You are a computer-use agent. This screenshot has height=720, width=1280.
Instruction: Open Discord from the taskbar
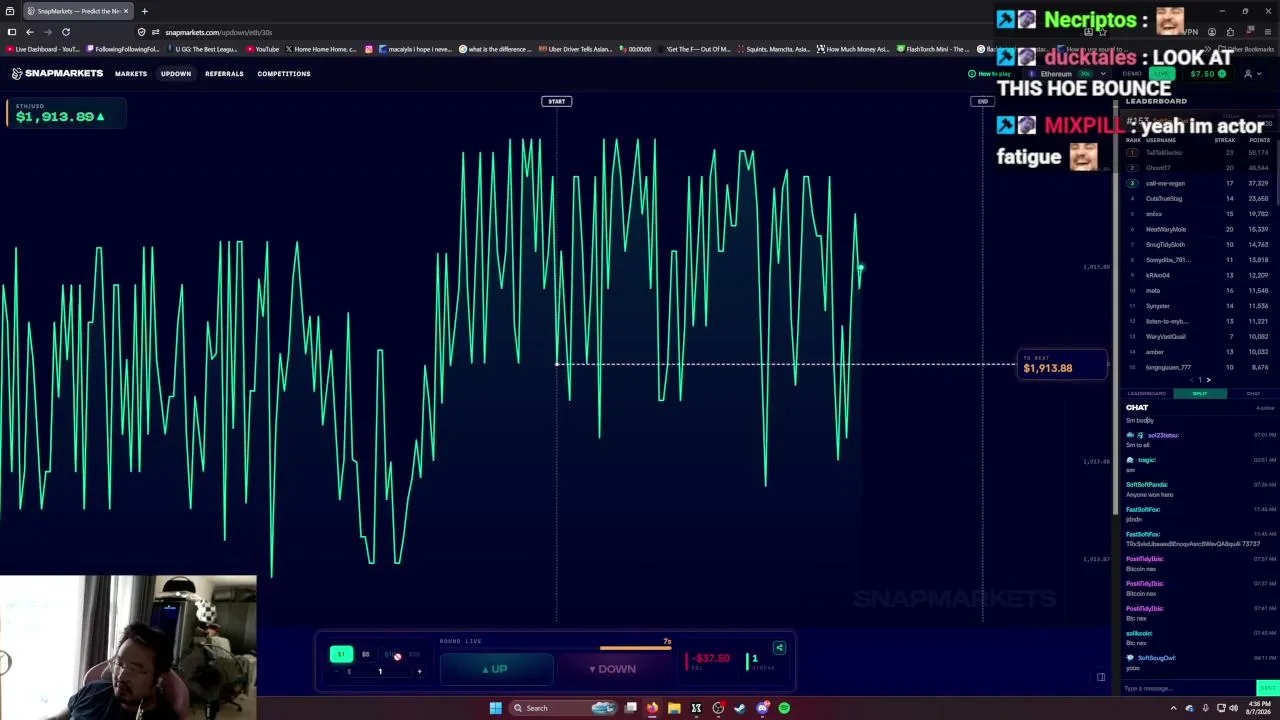coord(762,708)
